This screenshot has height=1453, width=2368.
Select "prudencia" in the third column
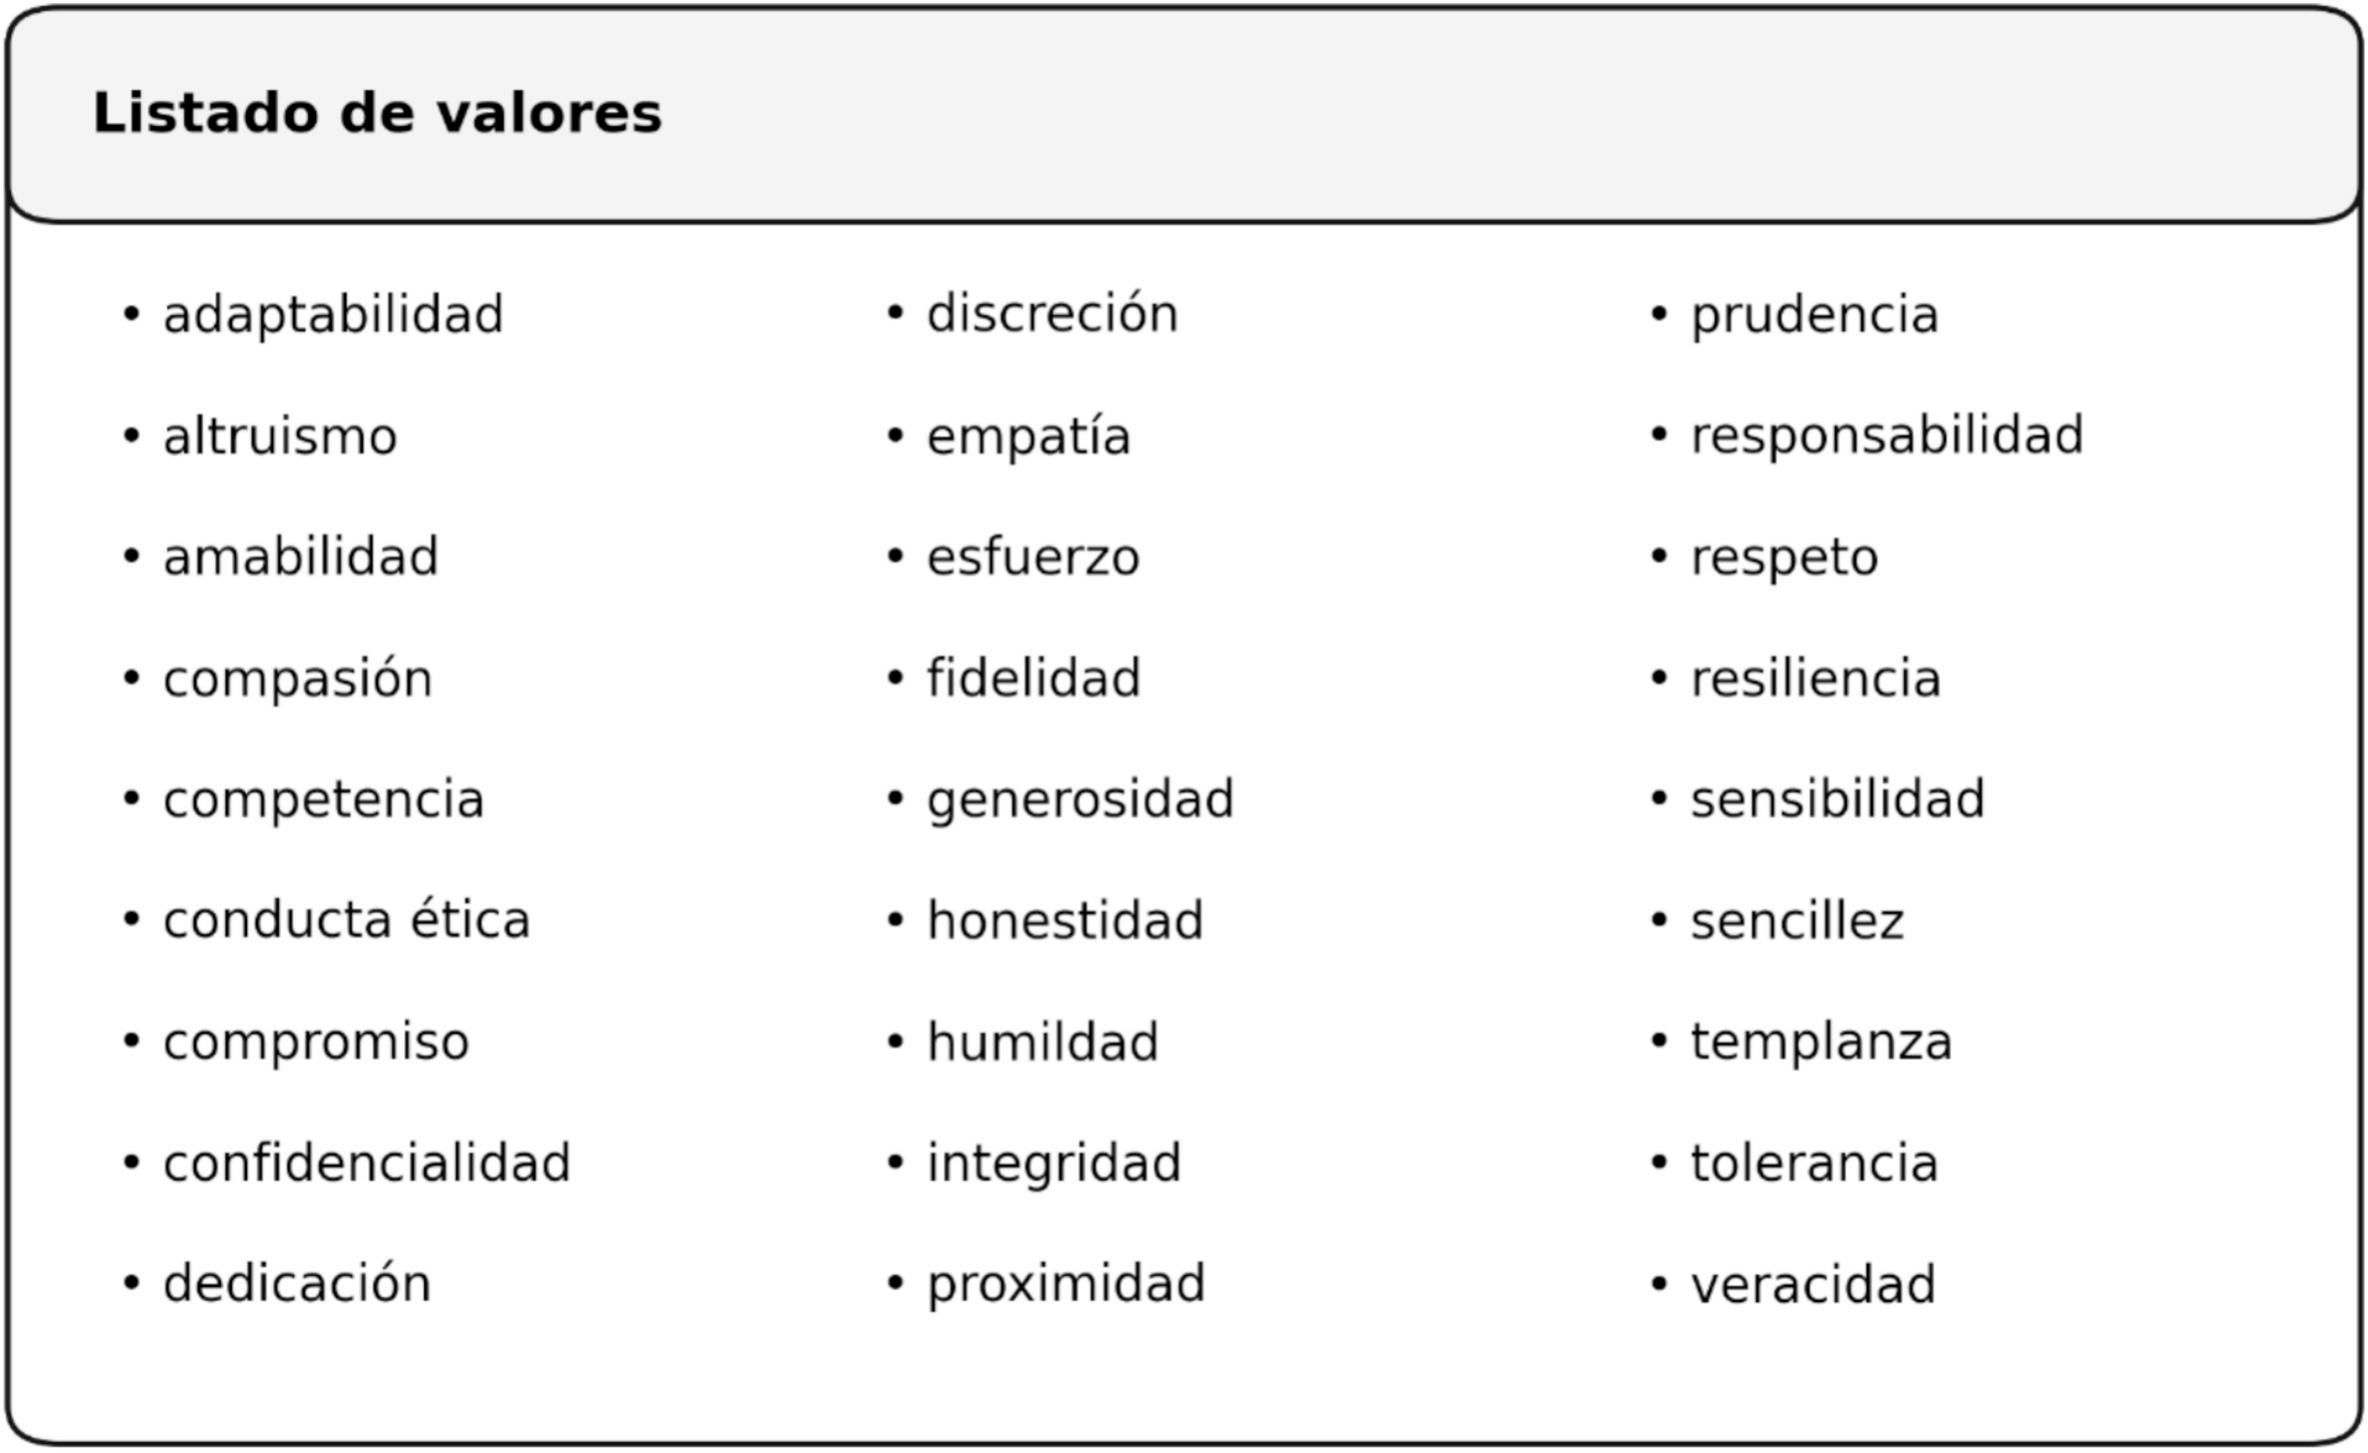click(1814, 315)
